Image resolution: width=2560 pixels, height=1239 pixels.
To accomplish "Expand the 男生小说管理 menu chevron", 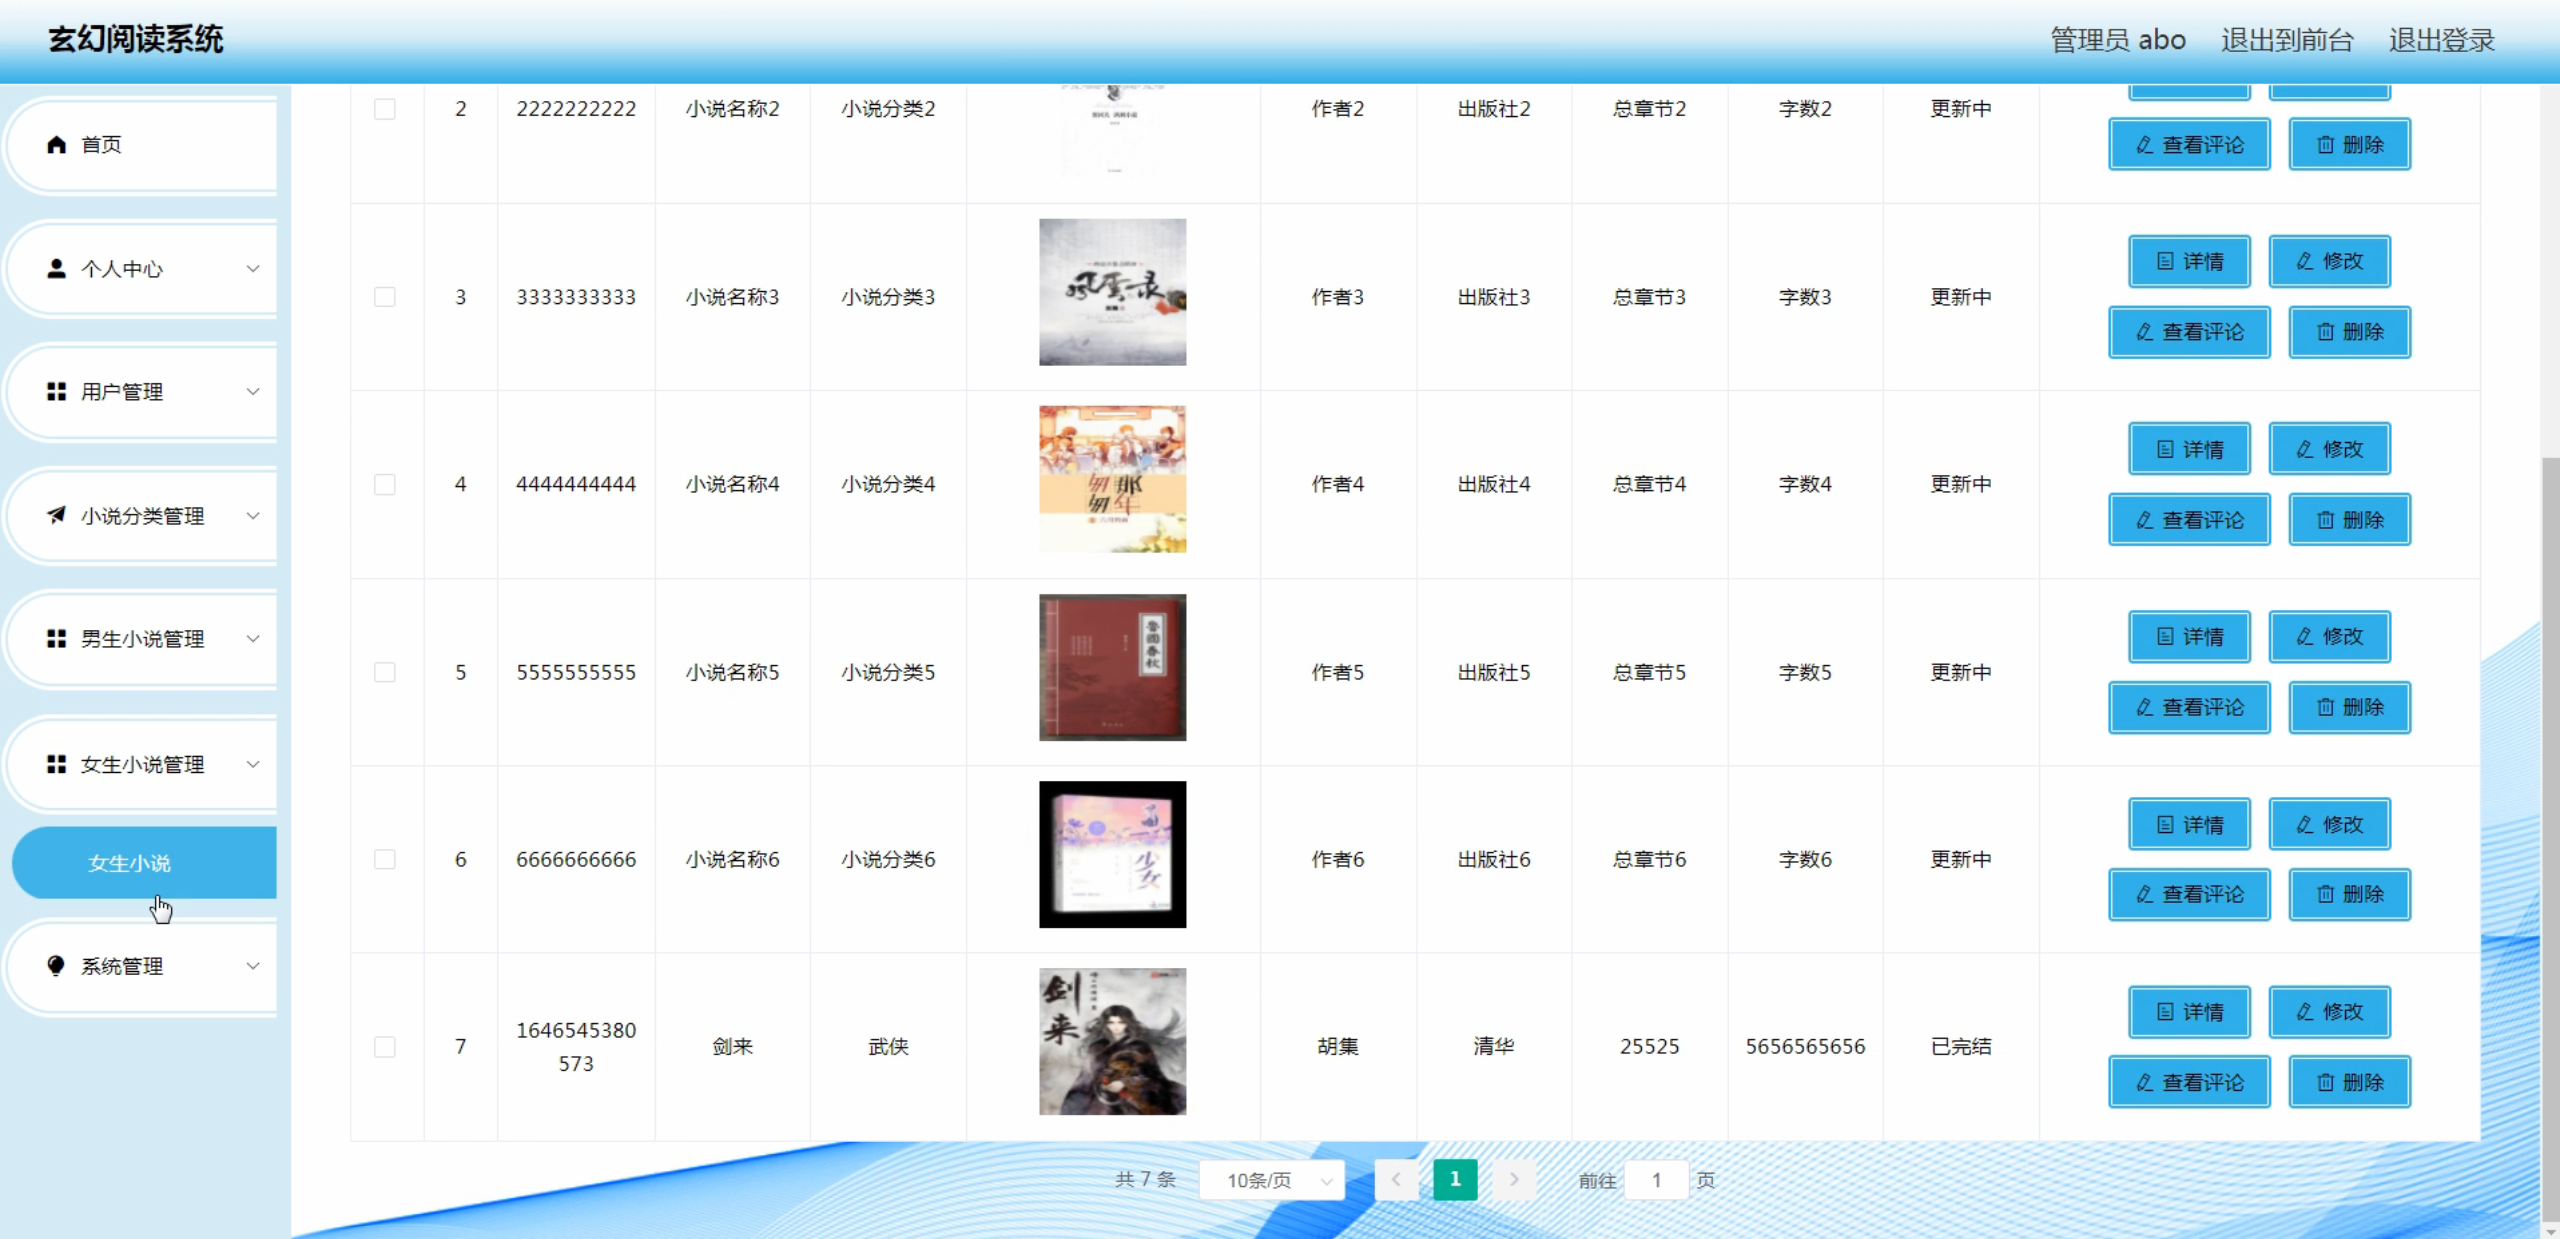I will coord(253,639).
